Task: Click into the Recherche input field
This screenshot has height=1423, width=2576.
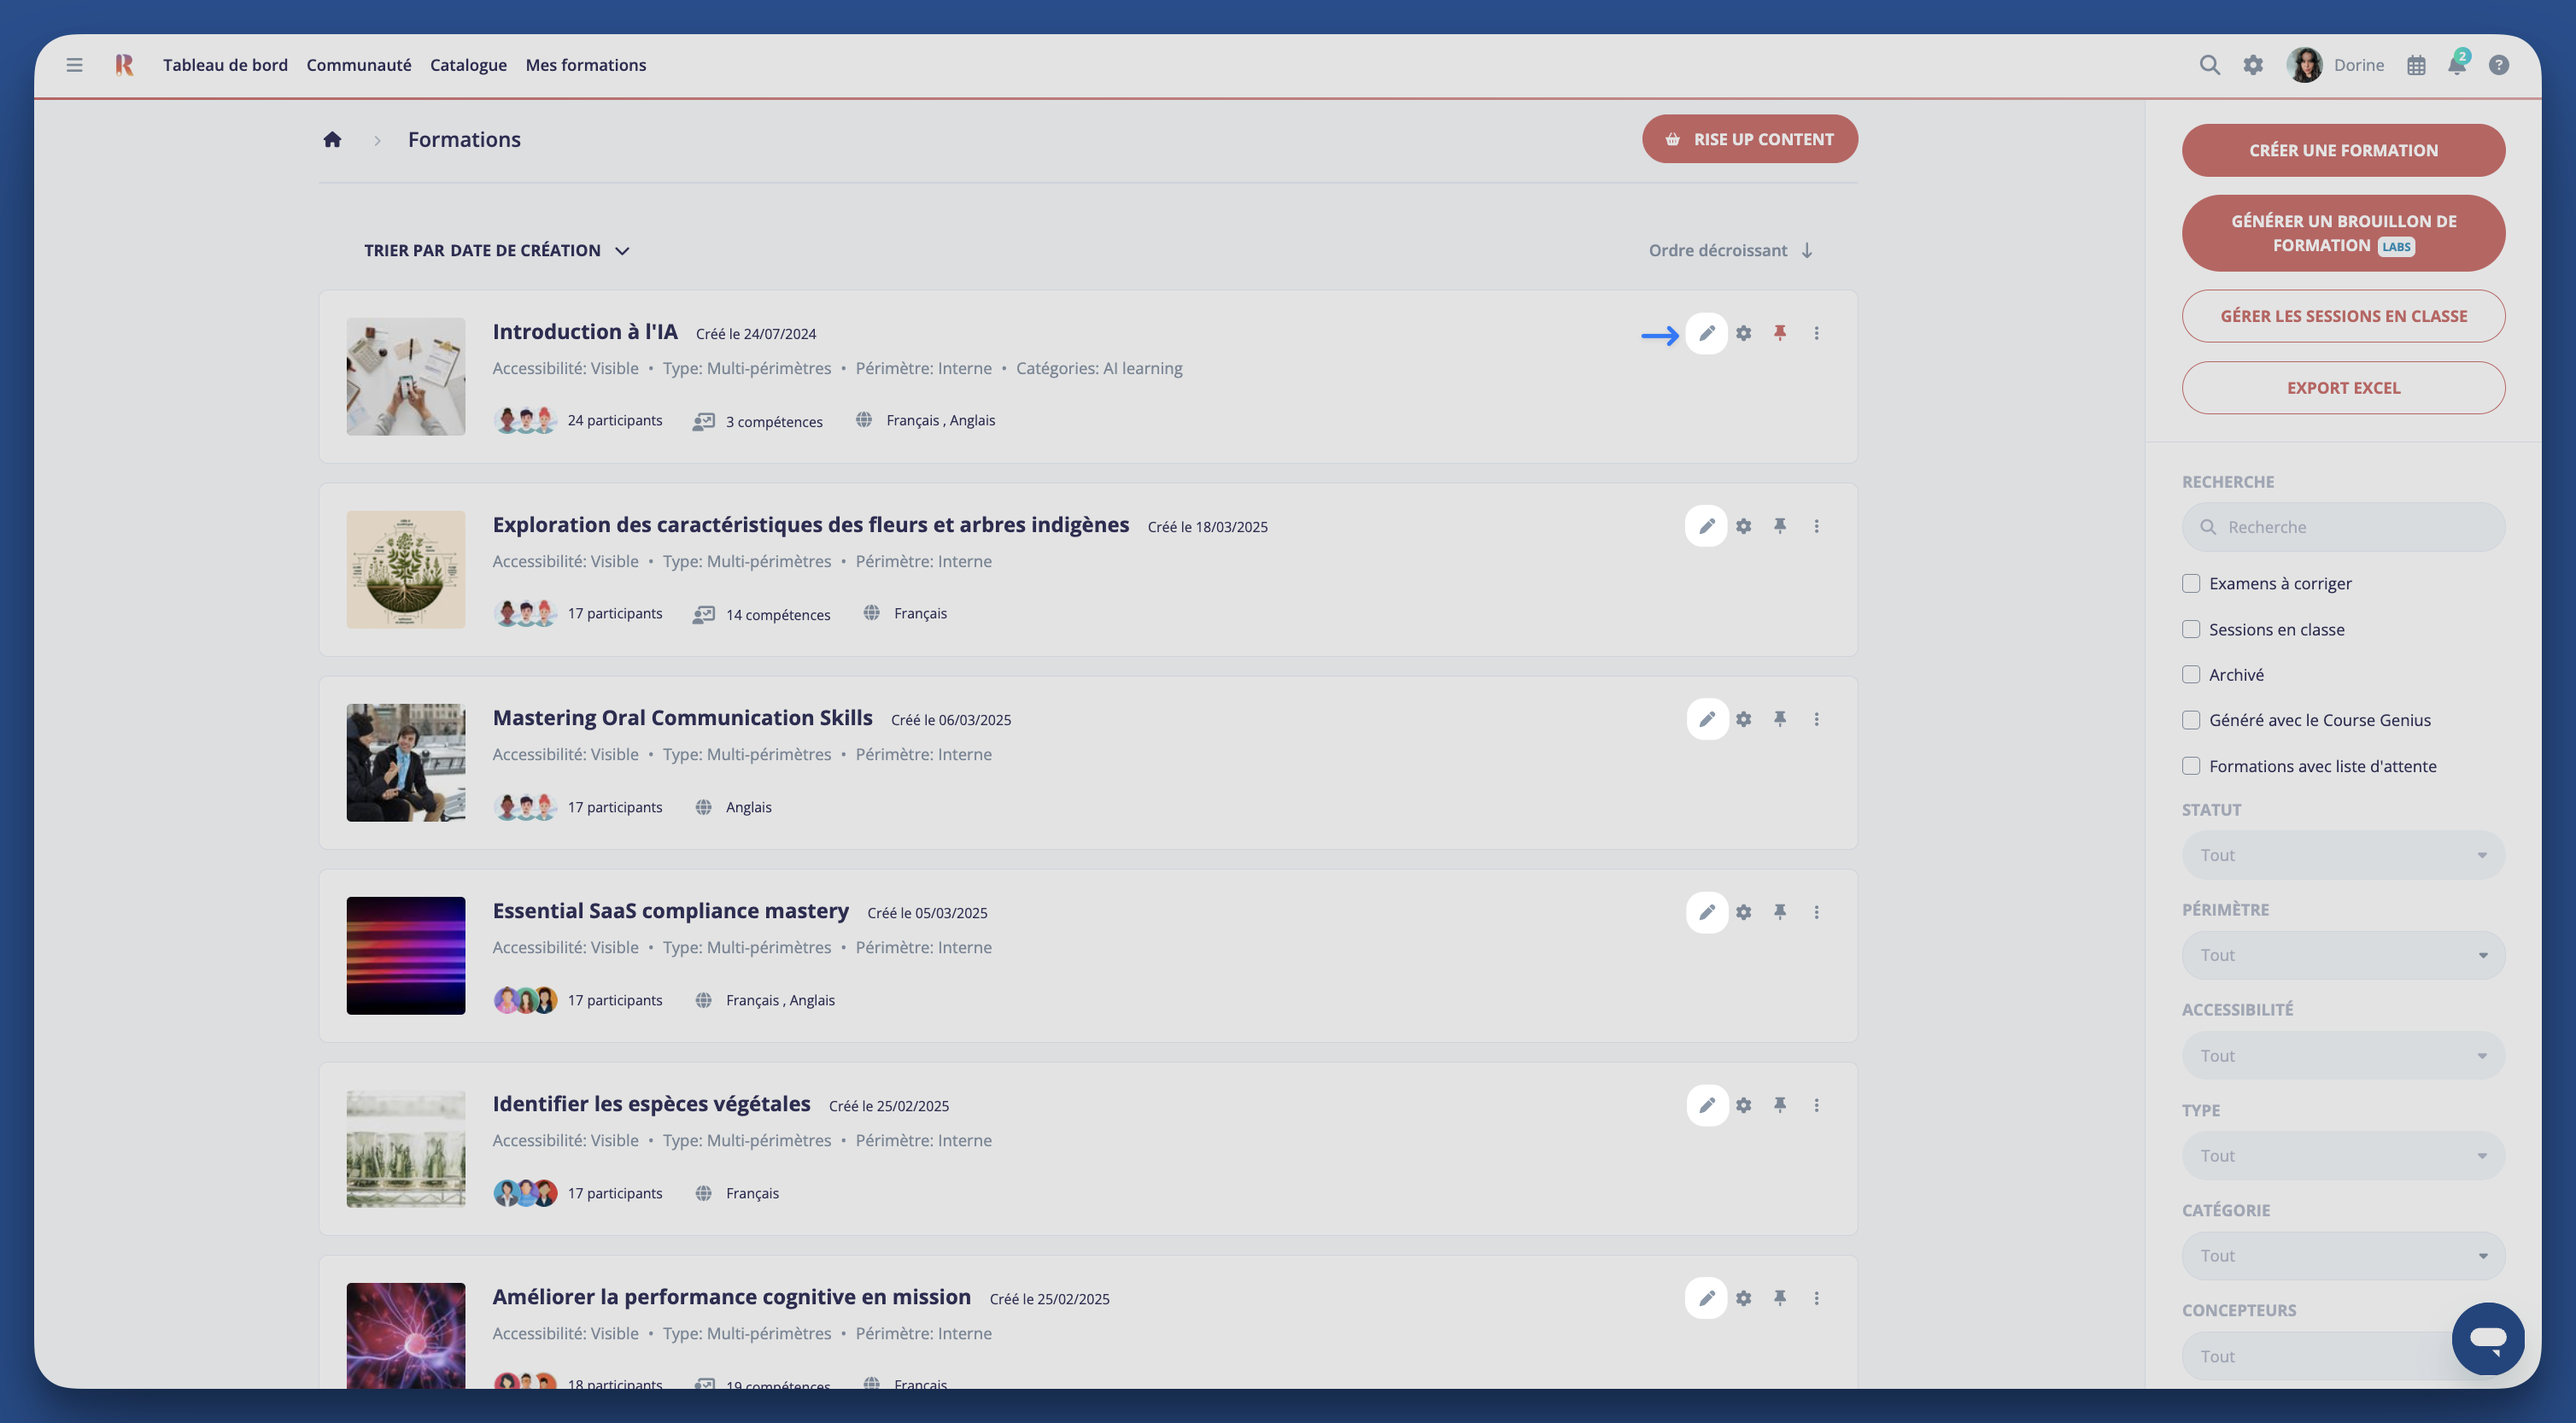Action: 2355,527
